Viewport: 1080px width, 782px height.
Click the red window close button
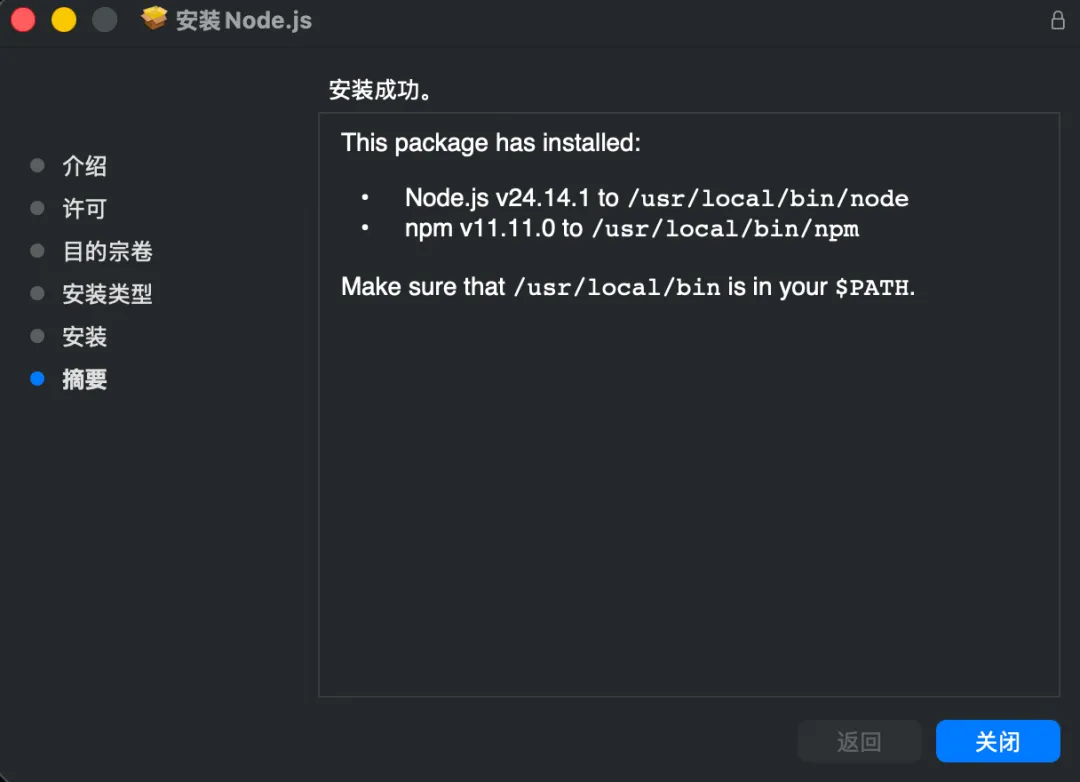click(x=23, y=20)
